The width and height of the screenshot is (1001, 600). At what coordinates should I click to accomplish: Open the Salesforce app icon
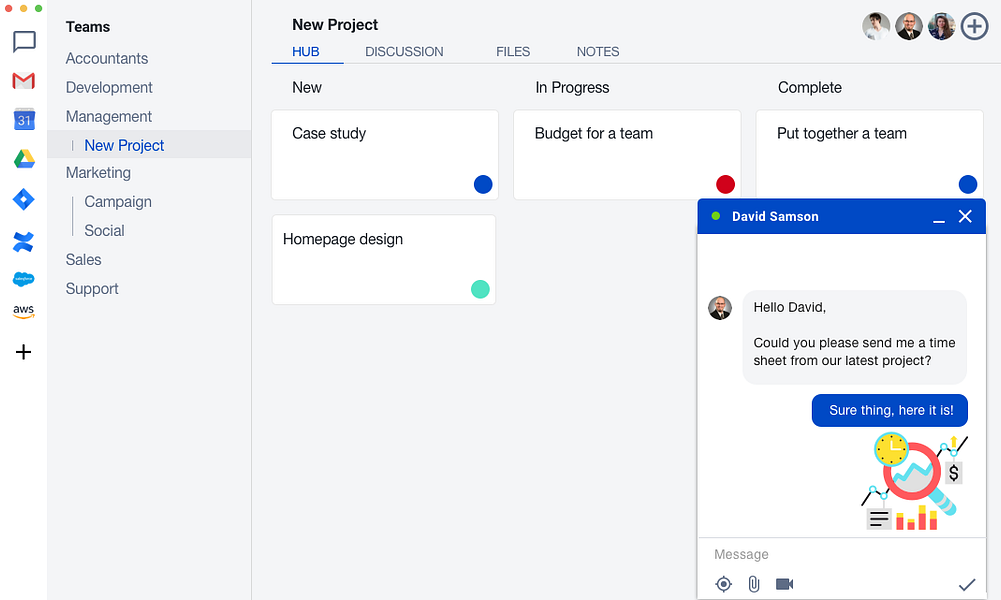click(x=24, y=279)
